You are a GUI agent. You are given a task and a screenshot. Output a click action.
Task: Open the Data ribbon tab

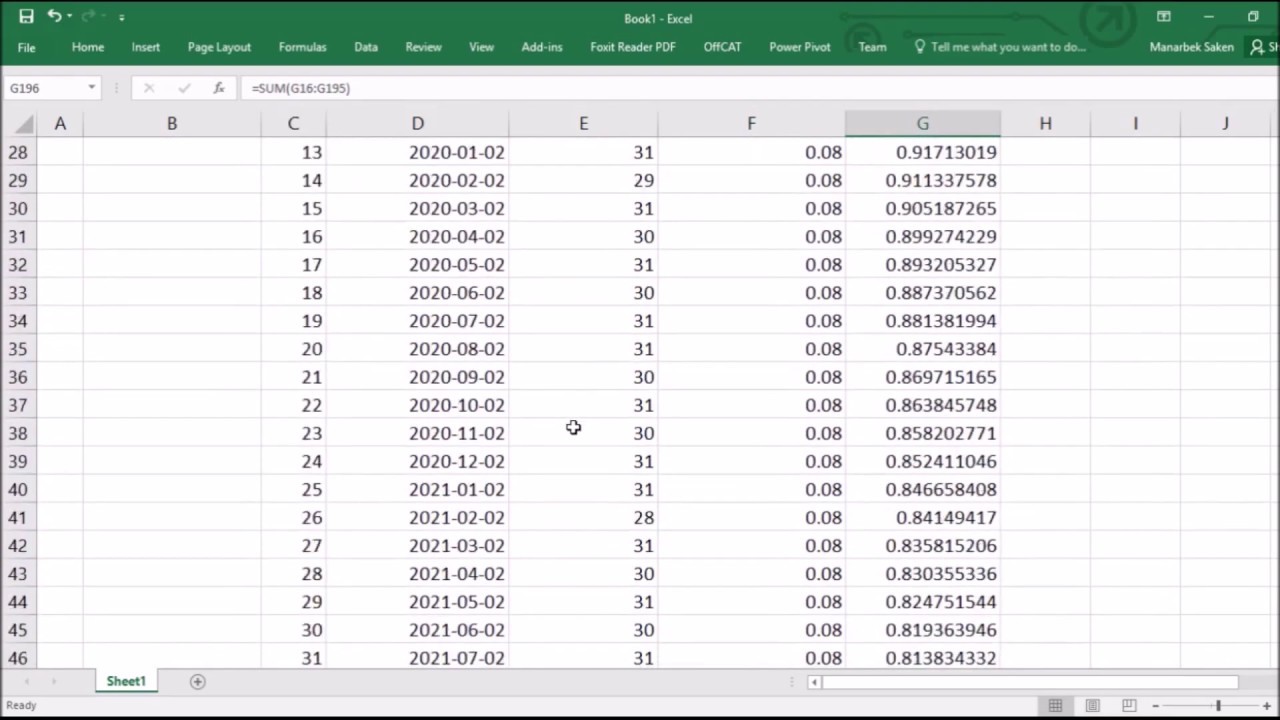[366, 47]
